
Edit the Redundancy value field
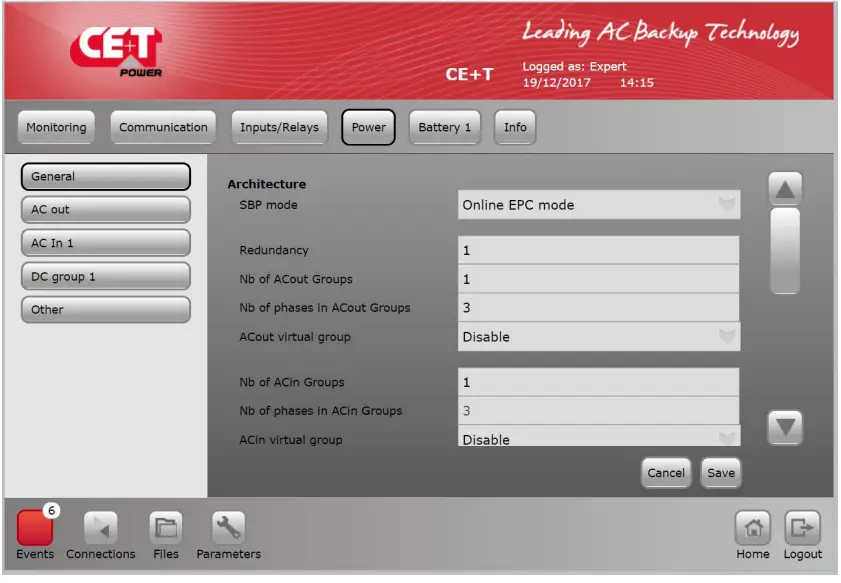(x=598, y=250)
